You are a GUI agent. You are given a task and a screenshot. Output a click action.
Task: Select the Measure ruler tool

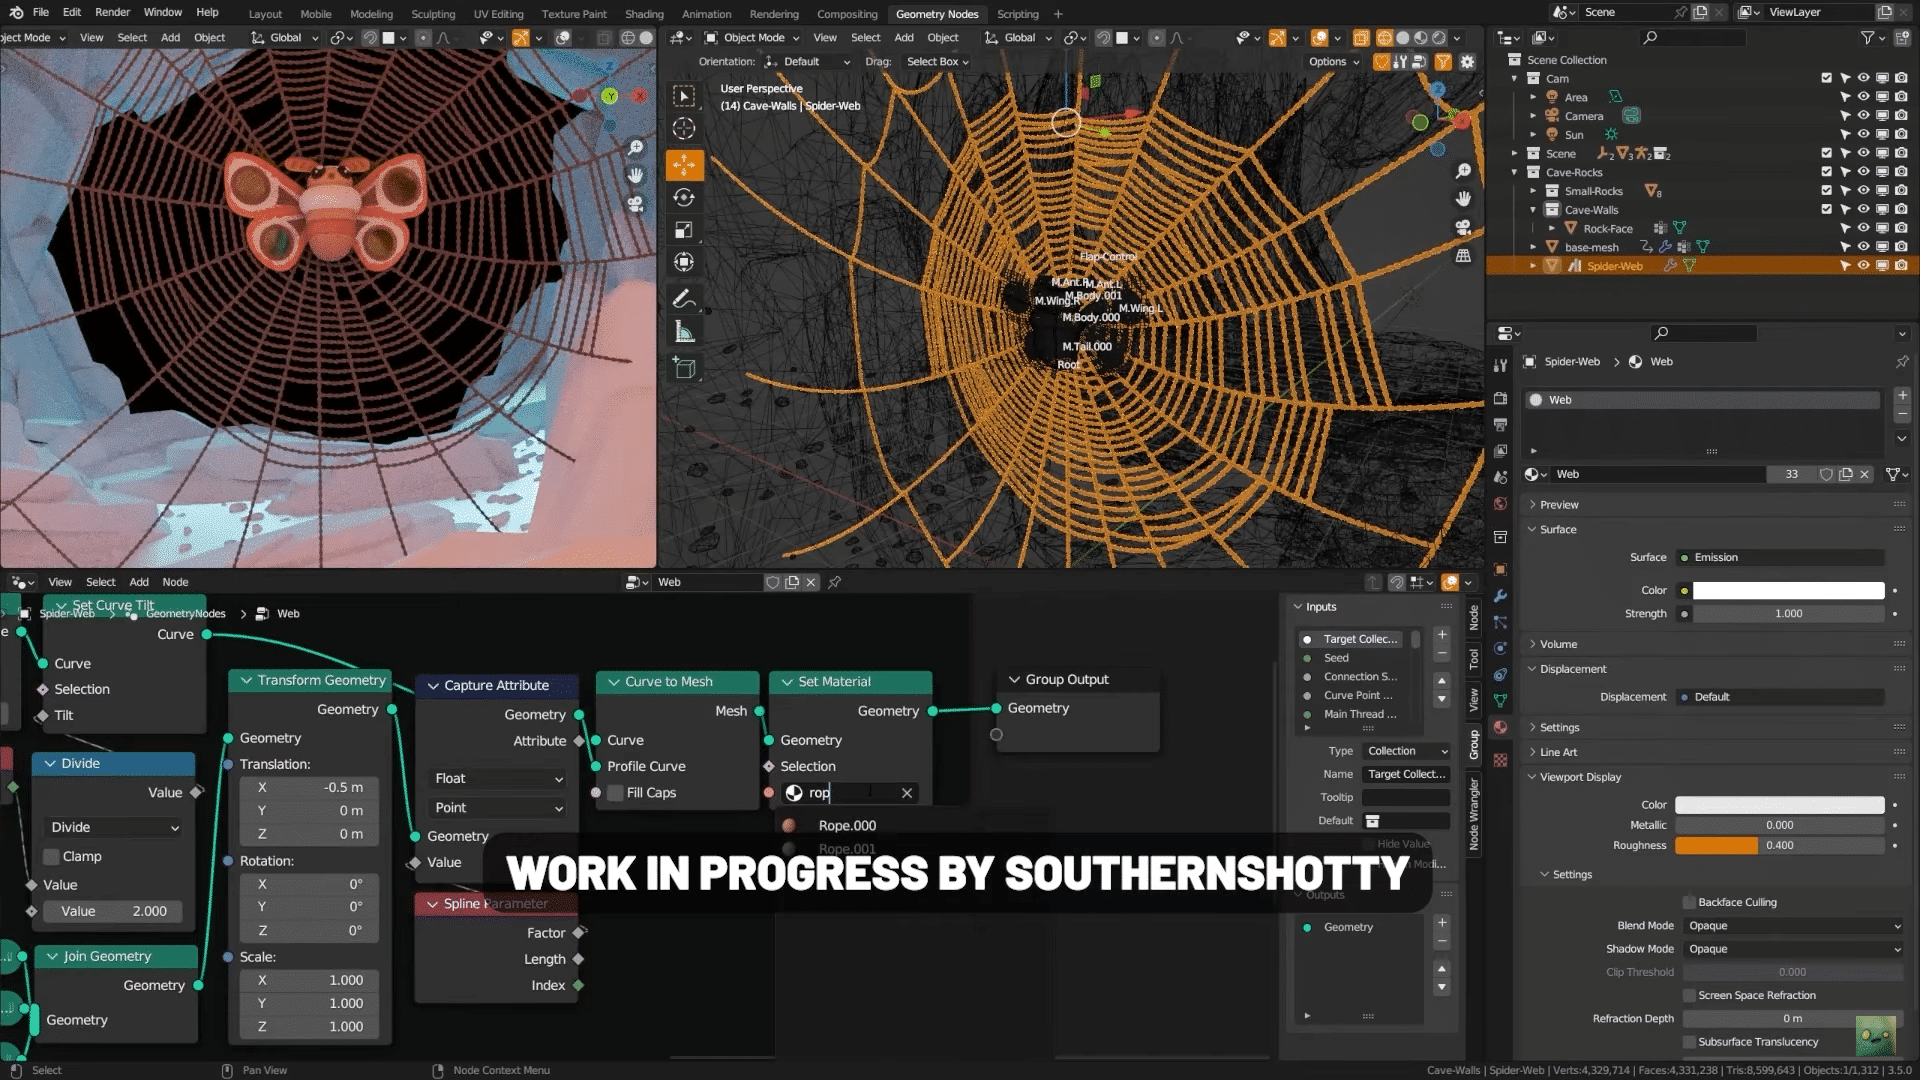(684, 332)
